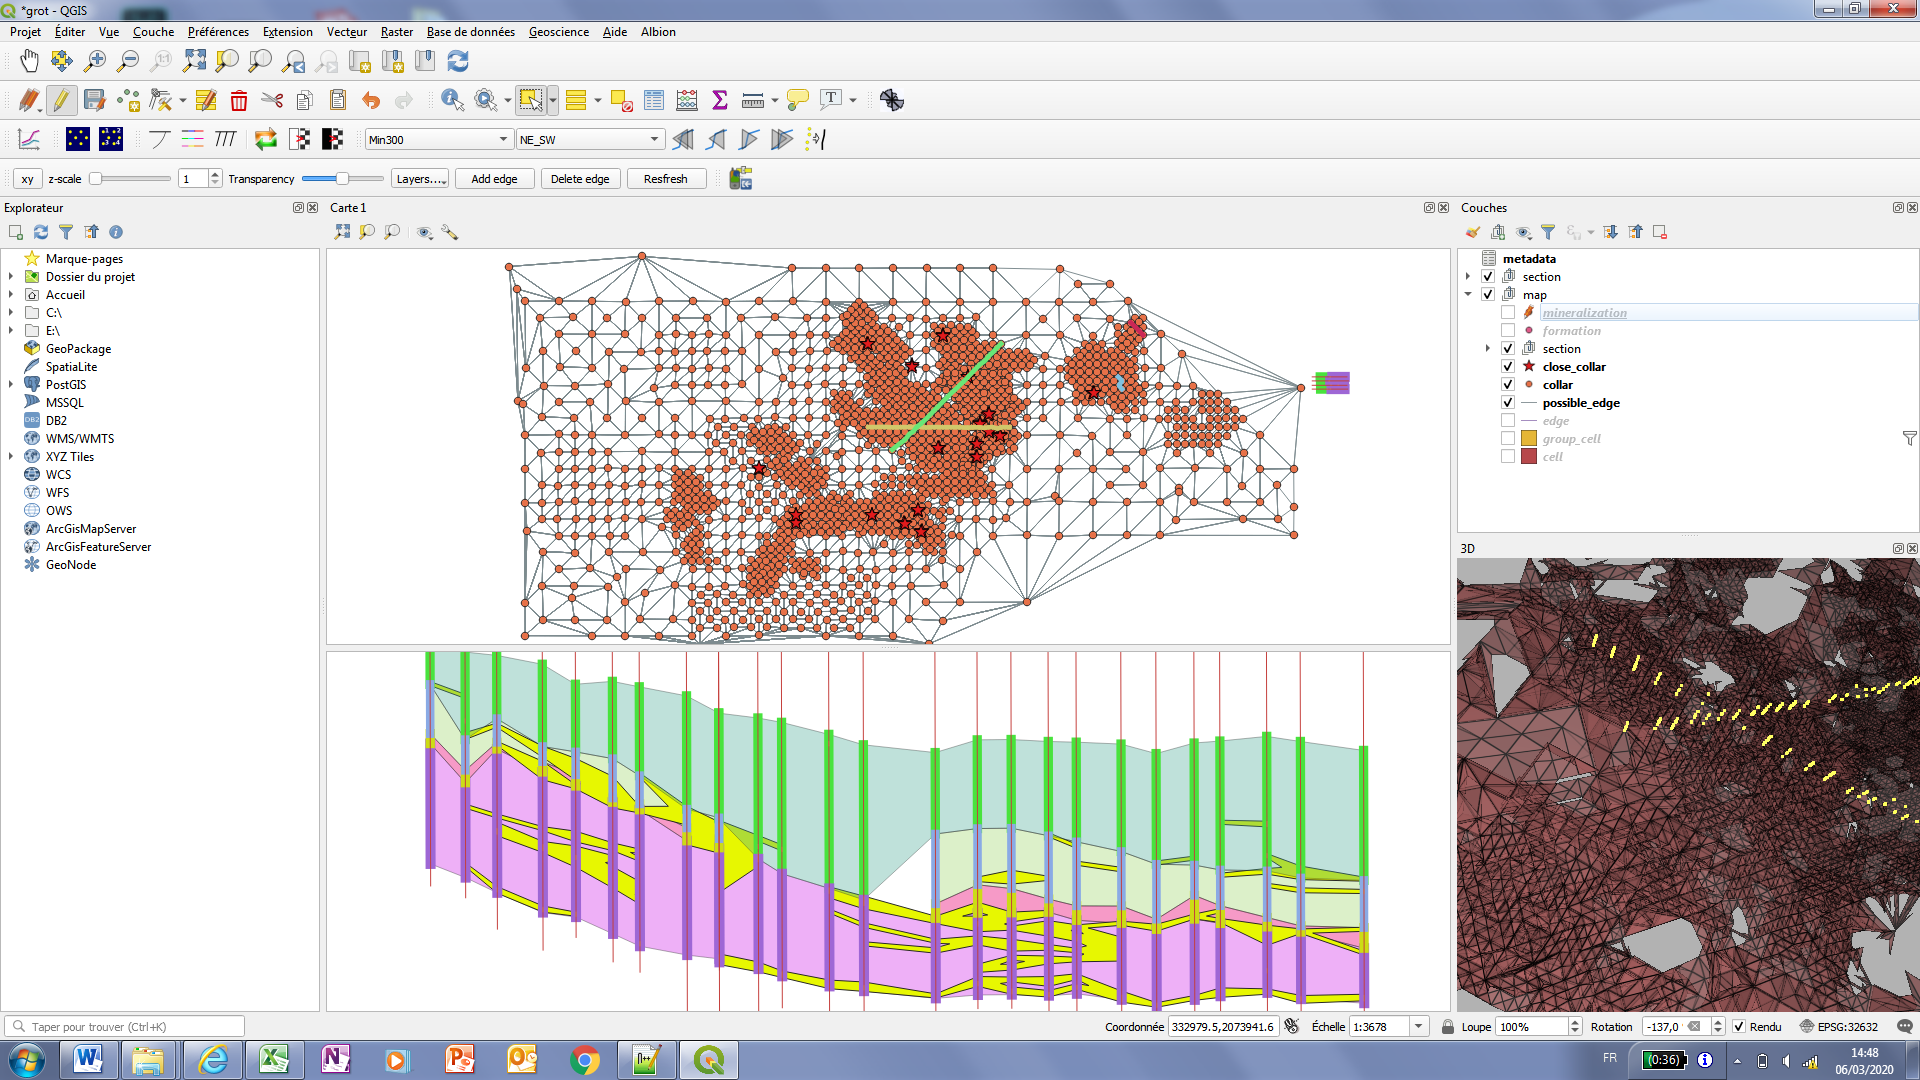Click the Sigma statistics summary icon
The height and width of the screenshot is (1080, 1920).
tap(719, 100)
